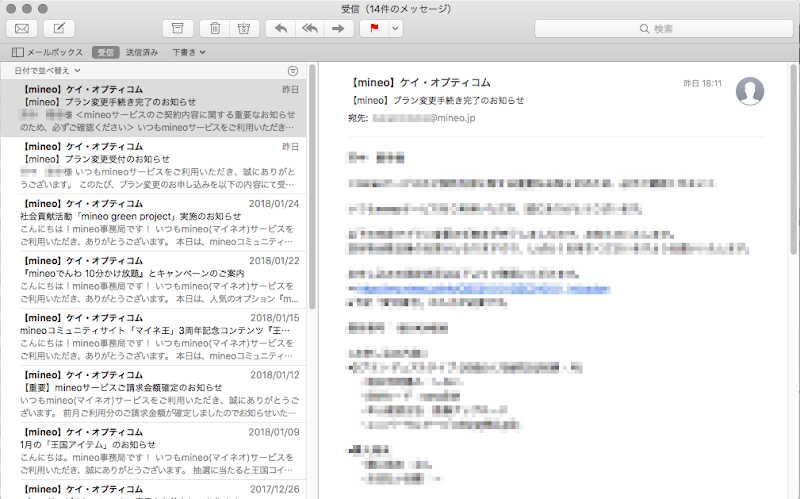Open the マイネ王 3周年記念 email
This screenshot has width=800, height=499.
(153, 337)
